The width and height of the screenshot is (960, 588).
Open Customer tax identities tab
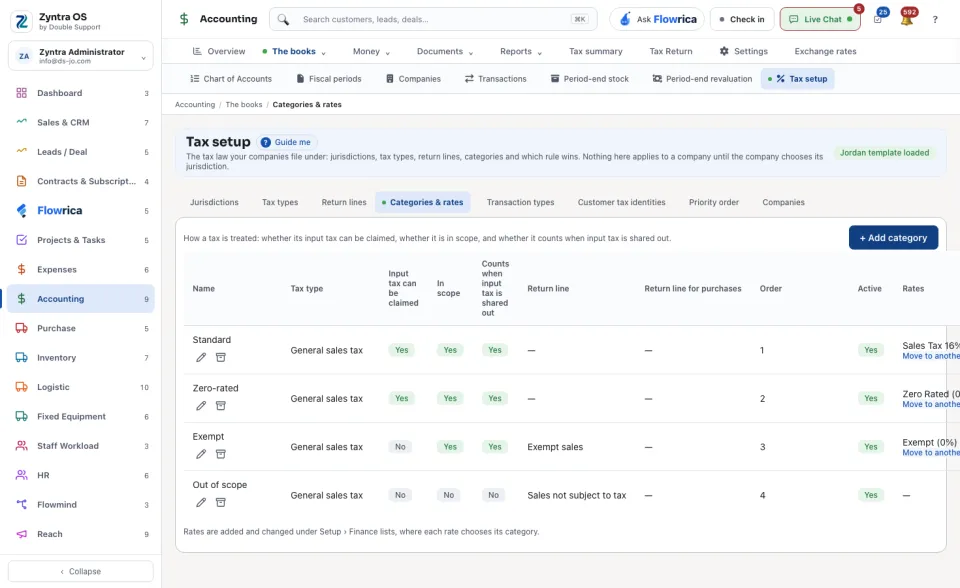pyautogui.click(x=621, y=202)
